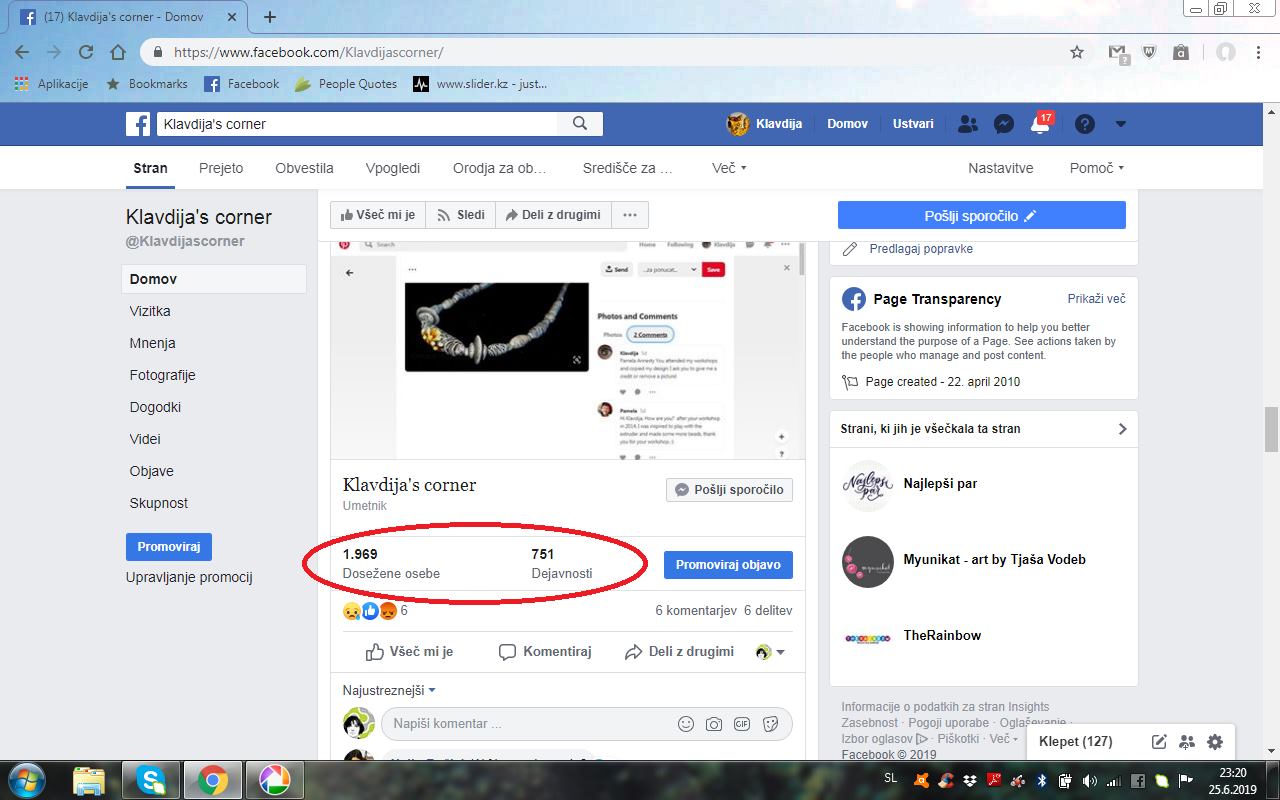Open Skupnost in the left sidebar
This screenshot has width=1280, height=800.
[x=159, y=503]
